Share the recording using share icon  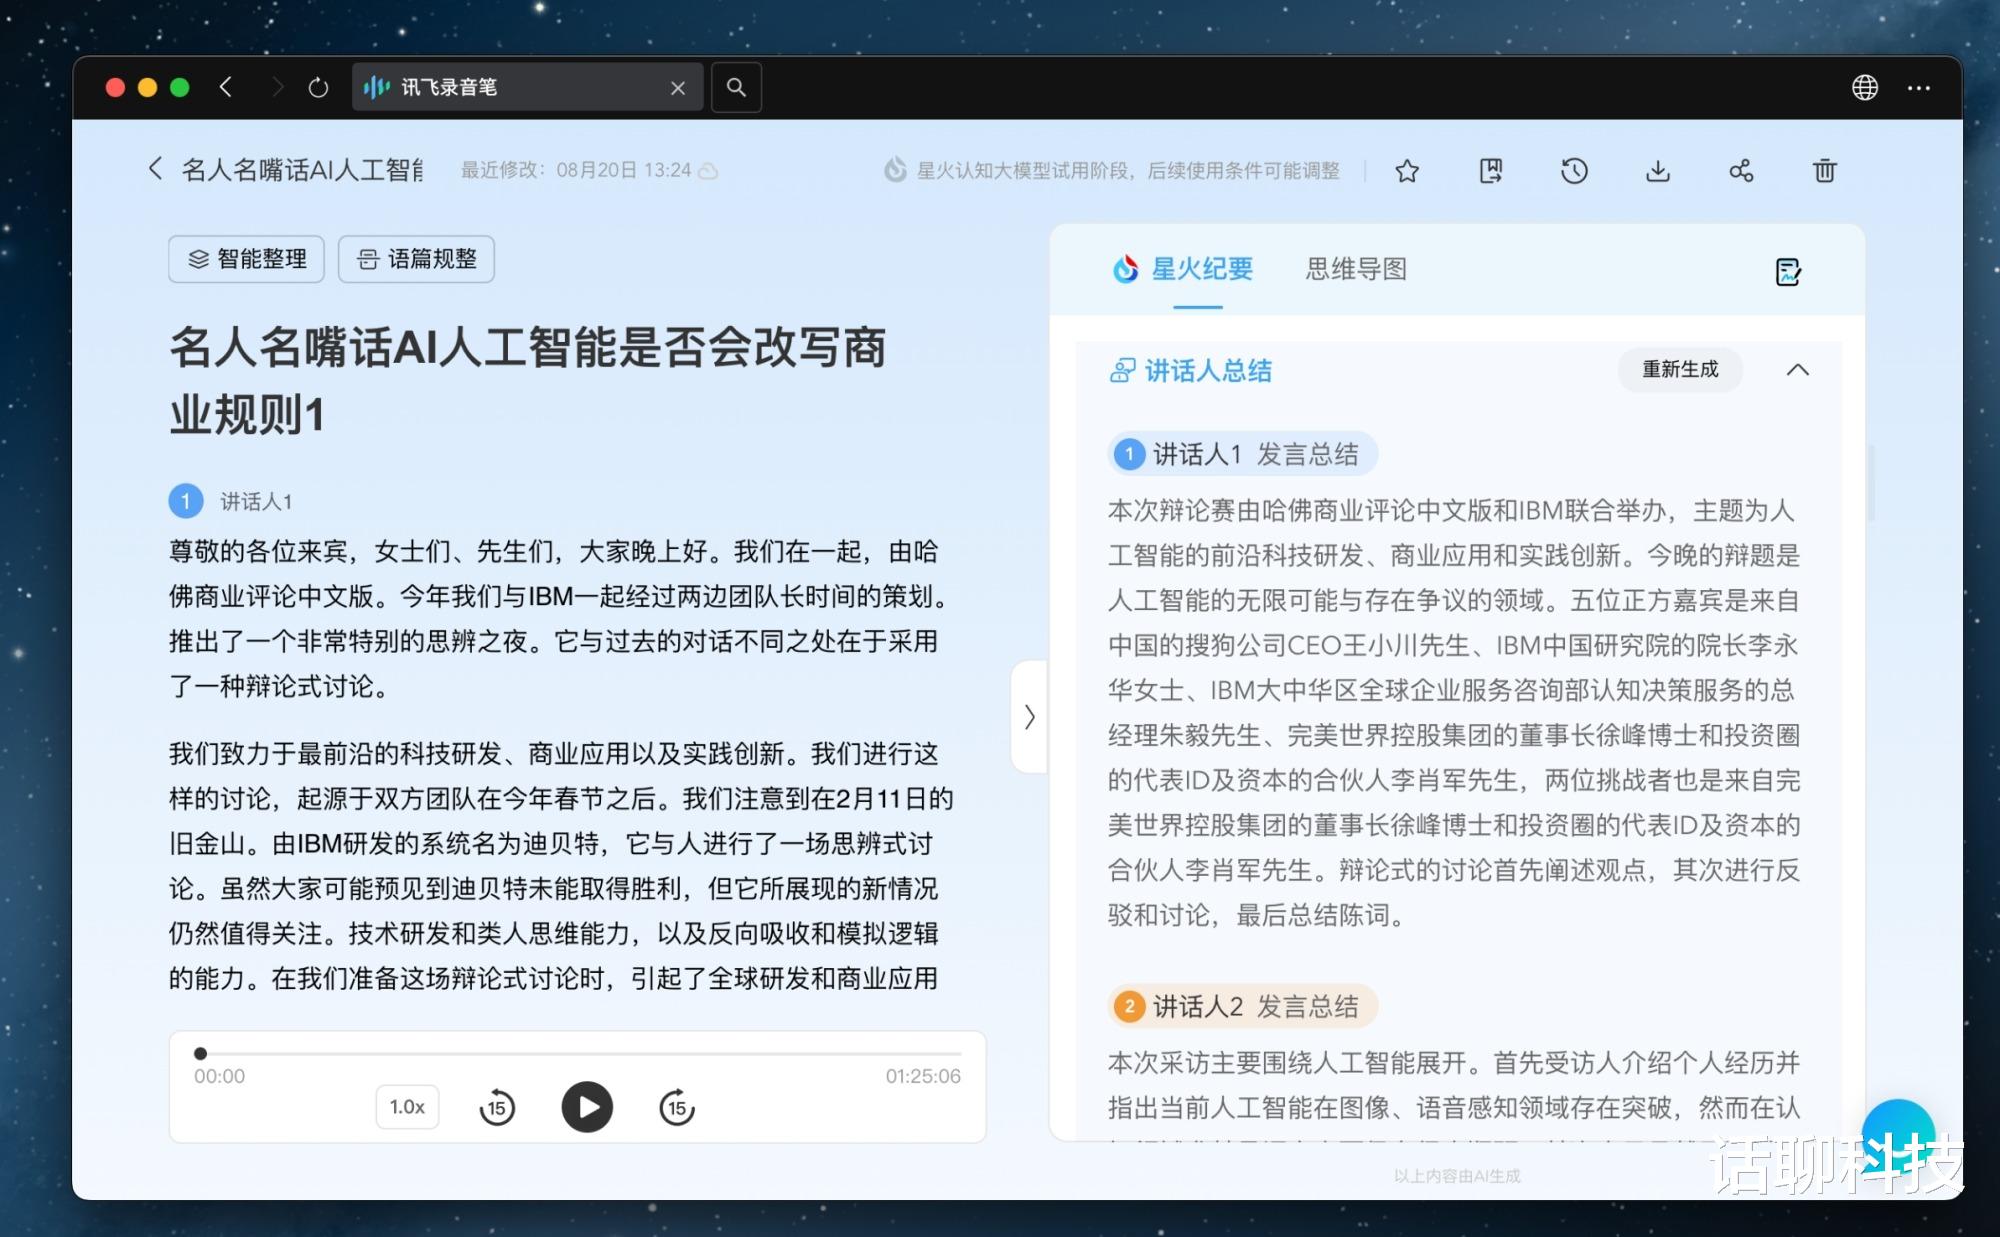(1741, 171)
